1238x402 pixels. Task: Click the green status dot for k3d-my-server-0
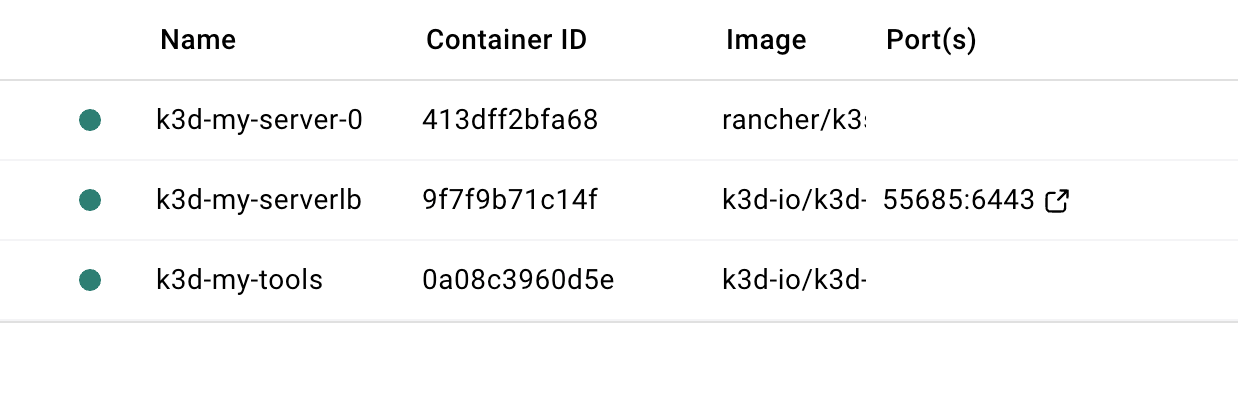[90, 121]
